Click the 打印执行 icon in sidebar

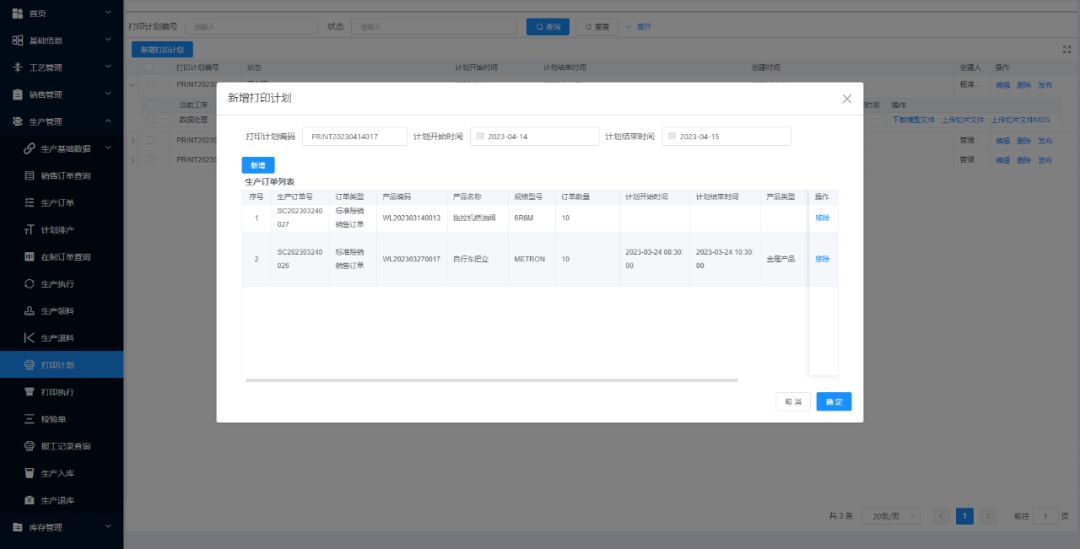pyautogui.click(x=29, y=392)
